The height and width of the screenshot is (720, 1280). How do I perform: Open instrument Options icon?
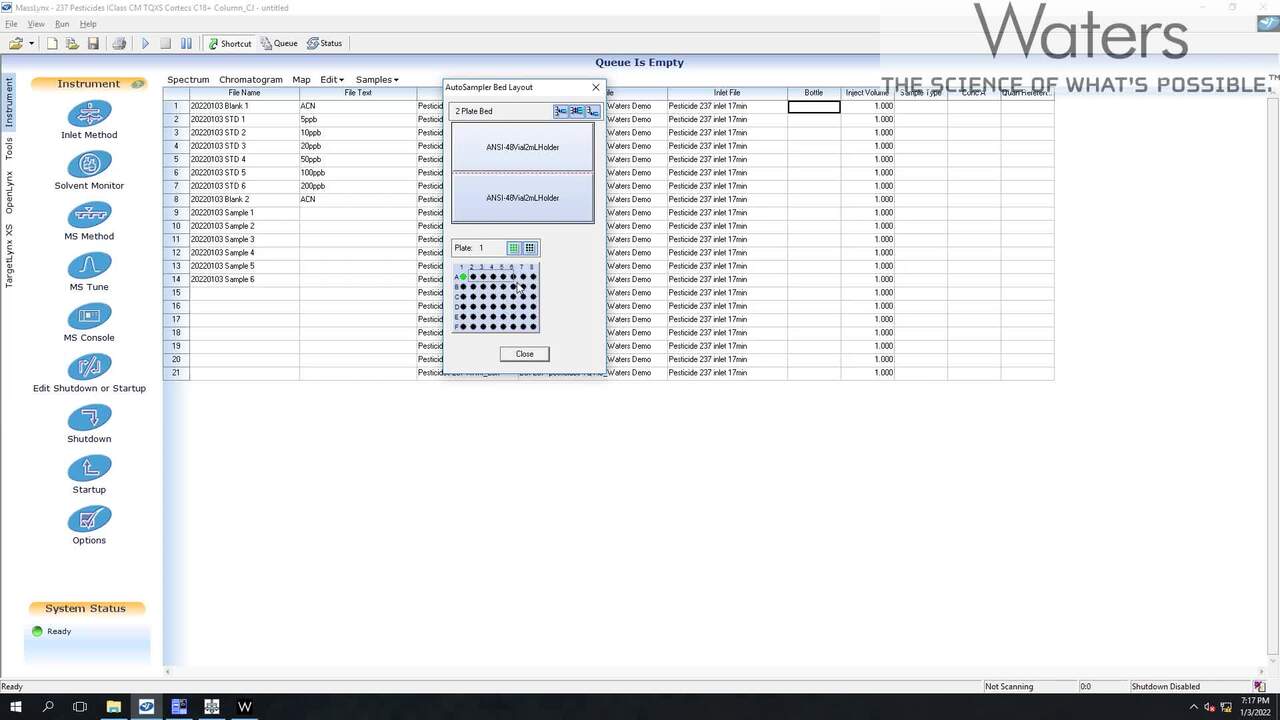coord(89,520)
